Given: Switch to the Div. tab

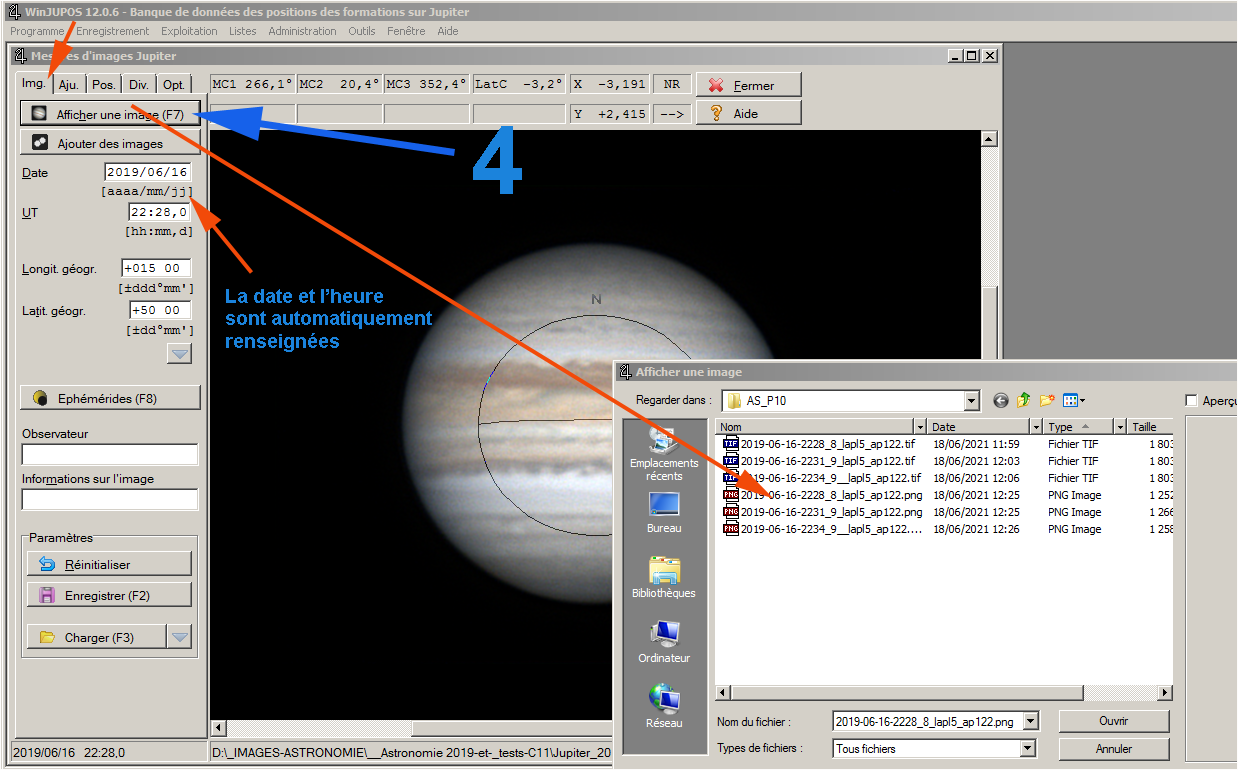Looking at the screenshot, I should 139,85.
